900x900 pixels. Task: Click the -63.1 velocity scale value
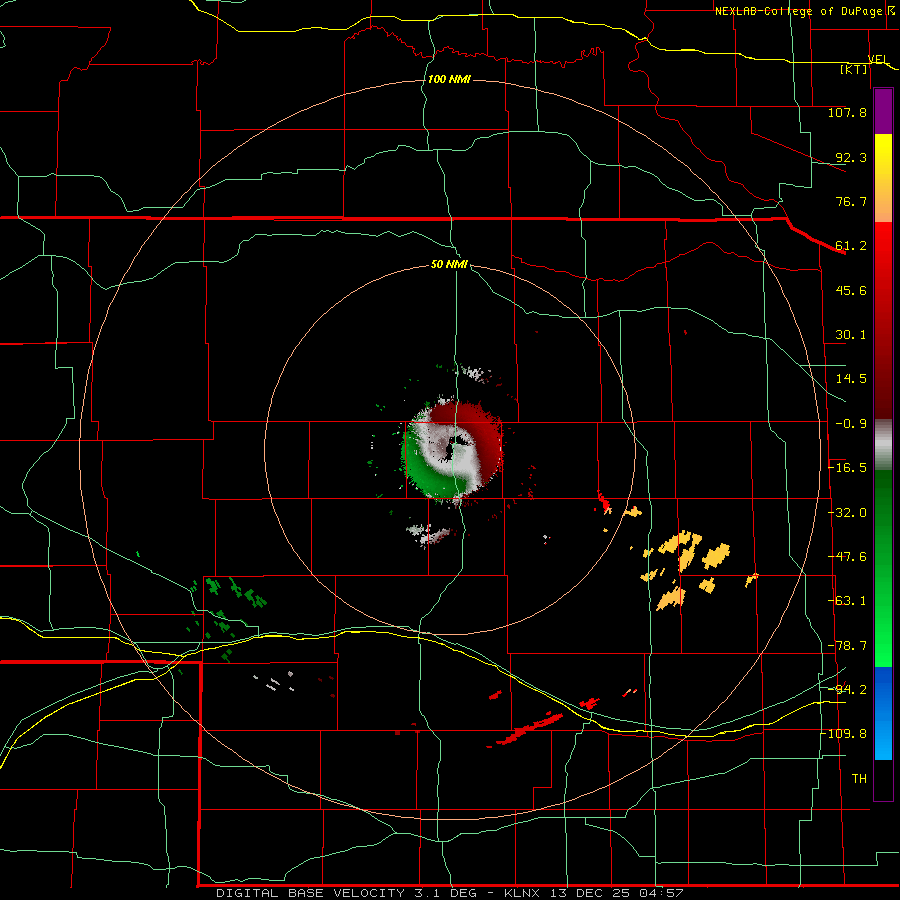[847, 601]
